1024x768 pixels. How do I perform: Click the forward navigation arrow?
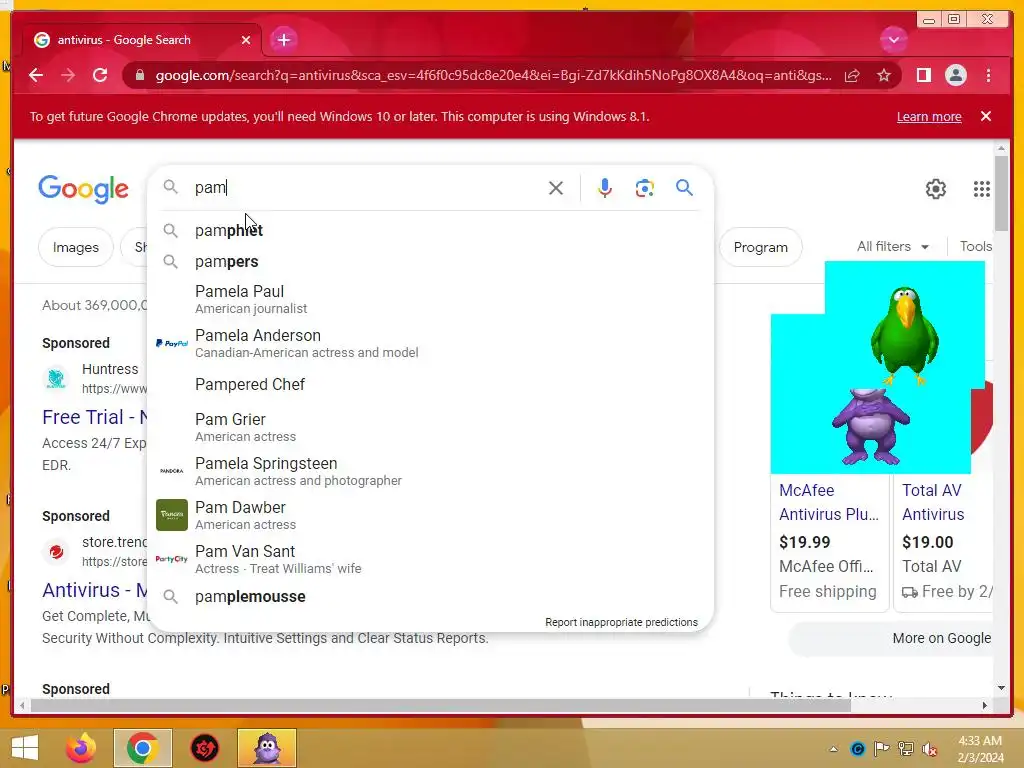pos(68,75)
